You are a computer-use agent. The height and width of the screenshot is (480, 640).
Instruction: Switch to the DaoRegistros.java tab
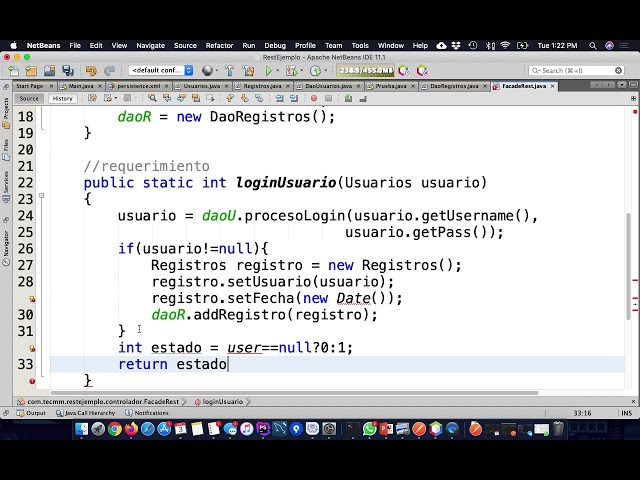point(454,86)
